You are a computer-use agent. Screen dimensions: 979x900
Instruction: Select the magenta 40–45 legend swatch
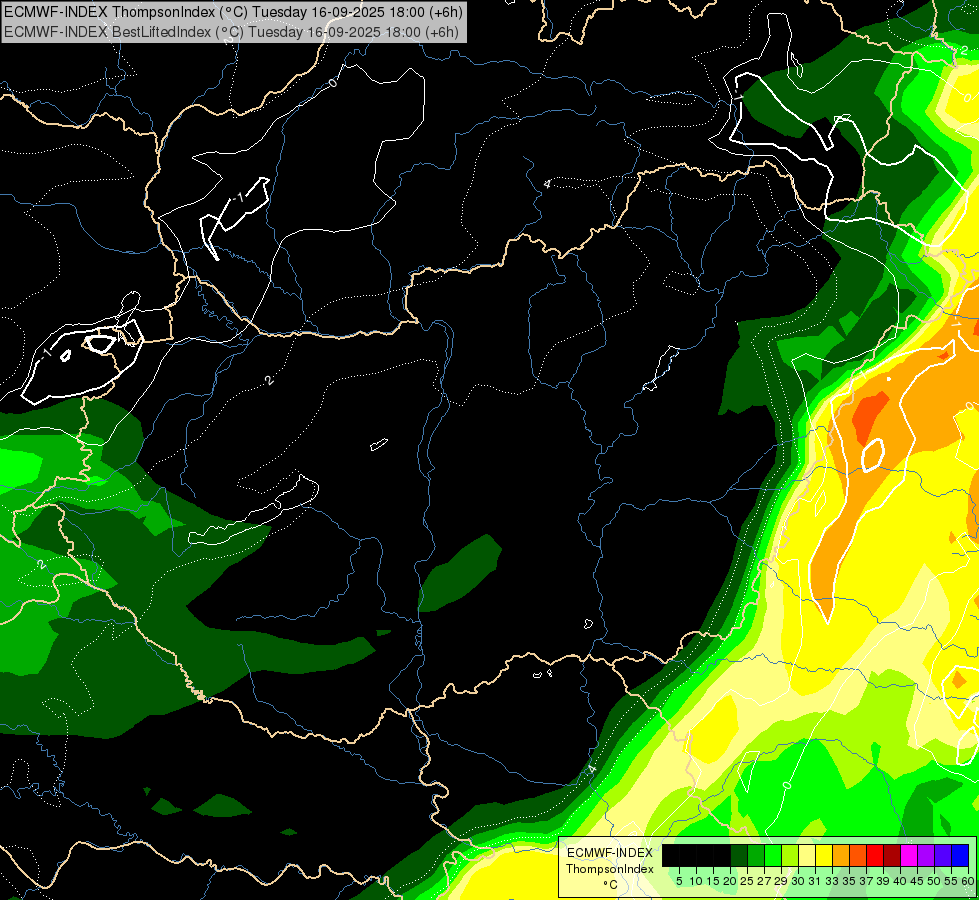[x=910, y=856]
